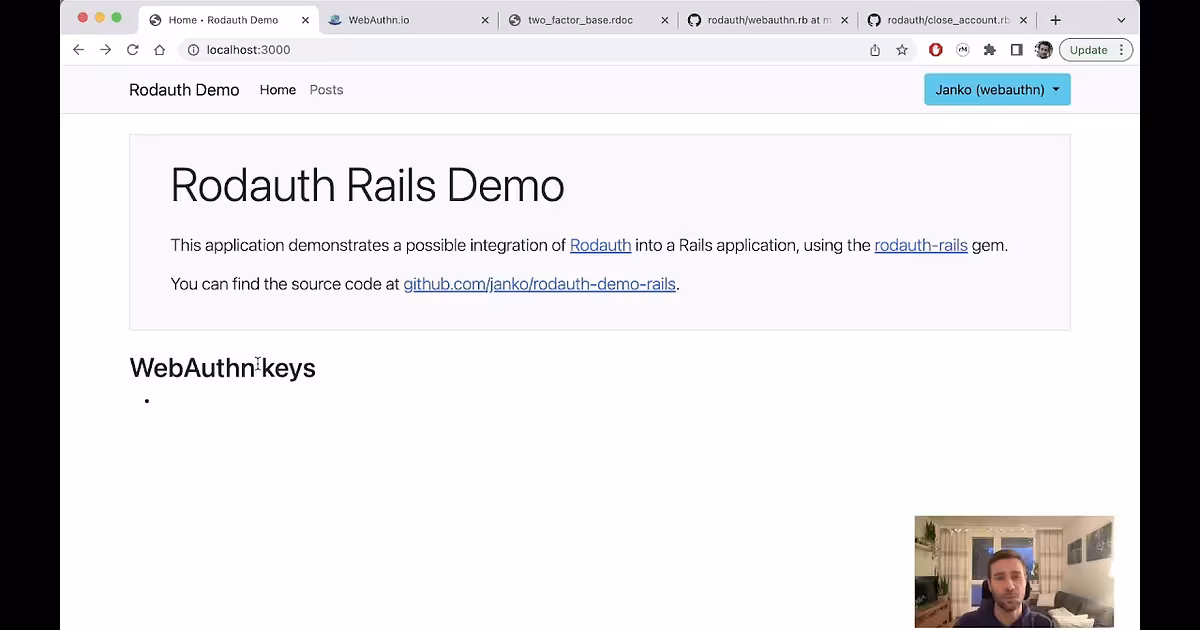
Task: Follow the rodauth-rails gem link
Action: tap(921, 245)
